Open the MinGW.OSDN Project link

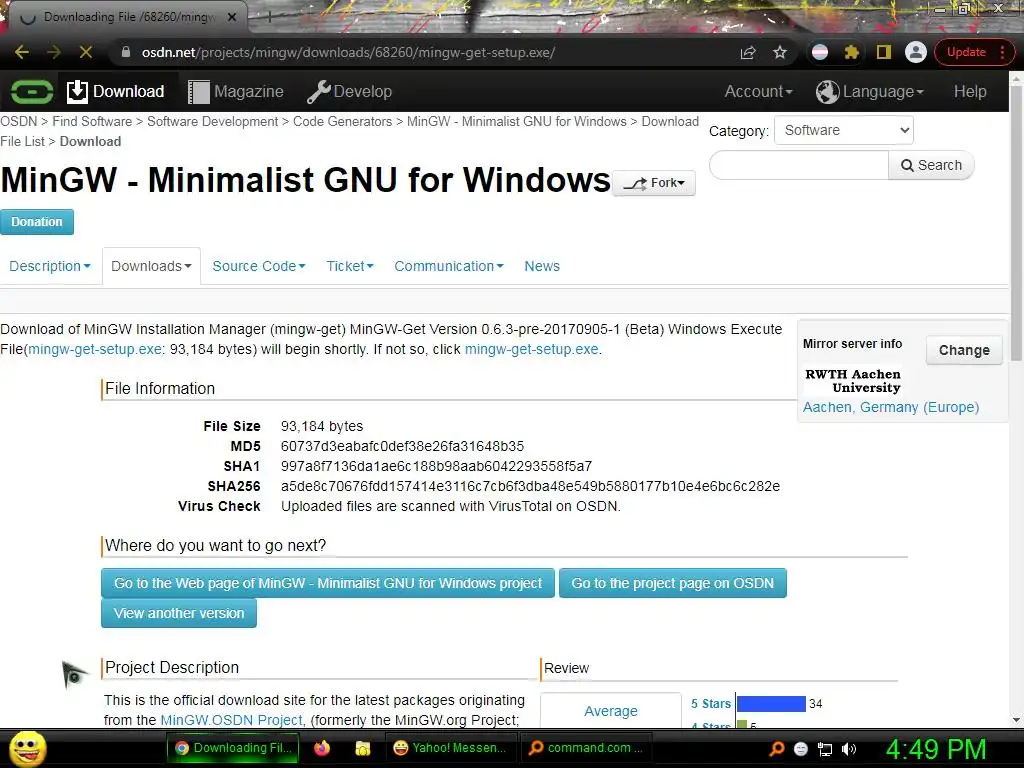(x=232, y=720)
